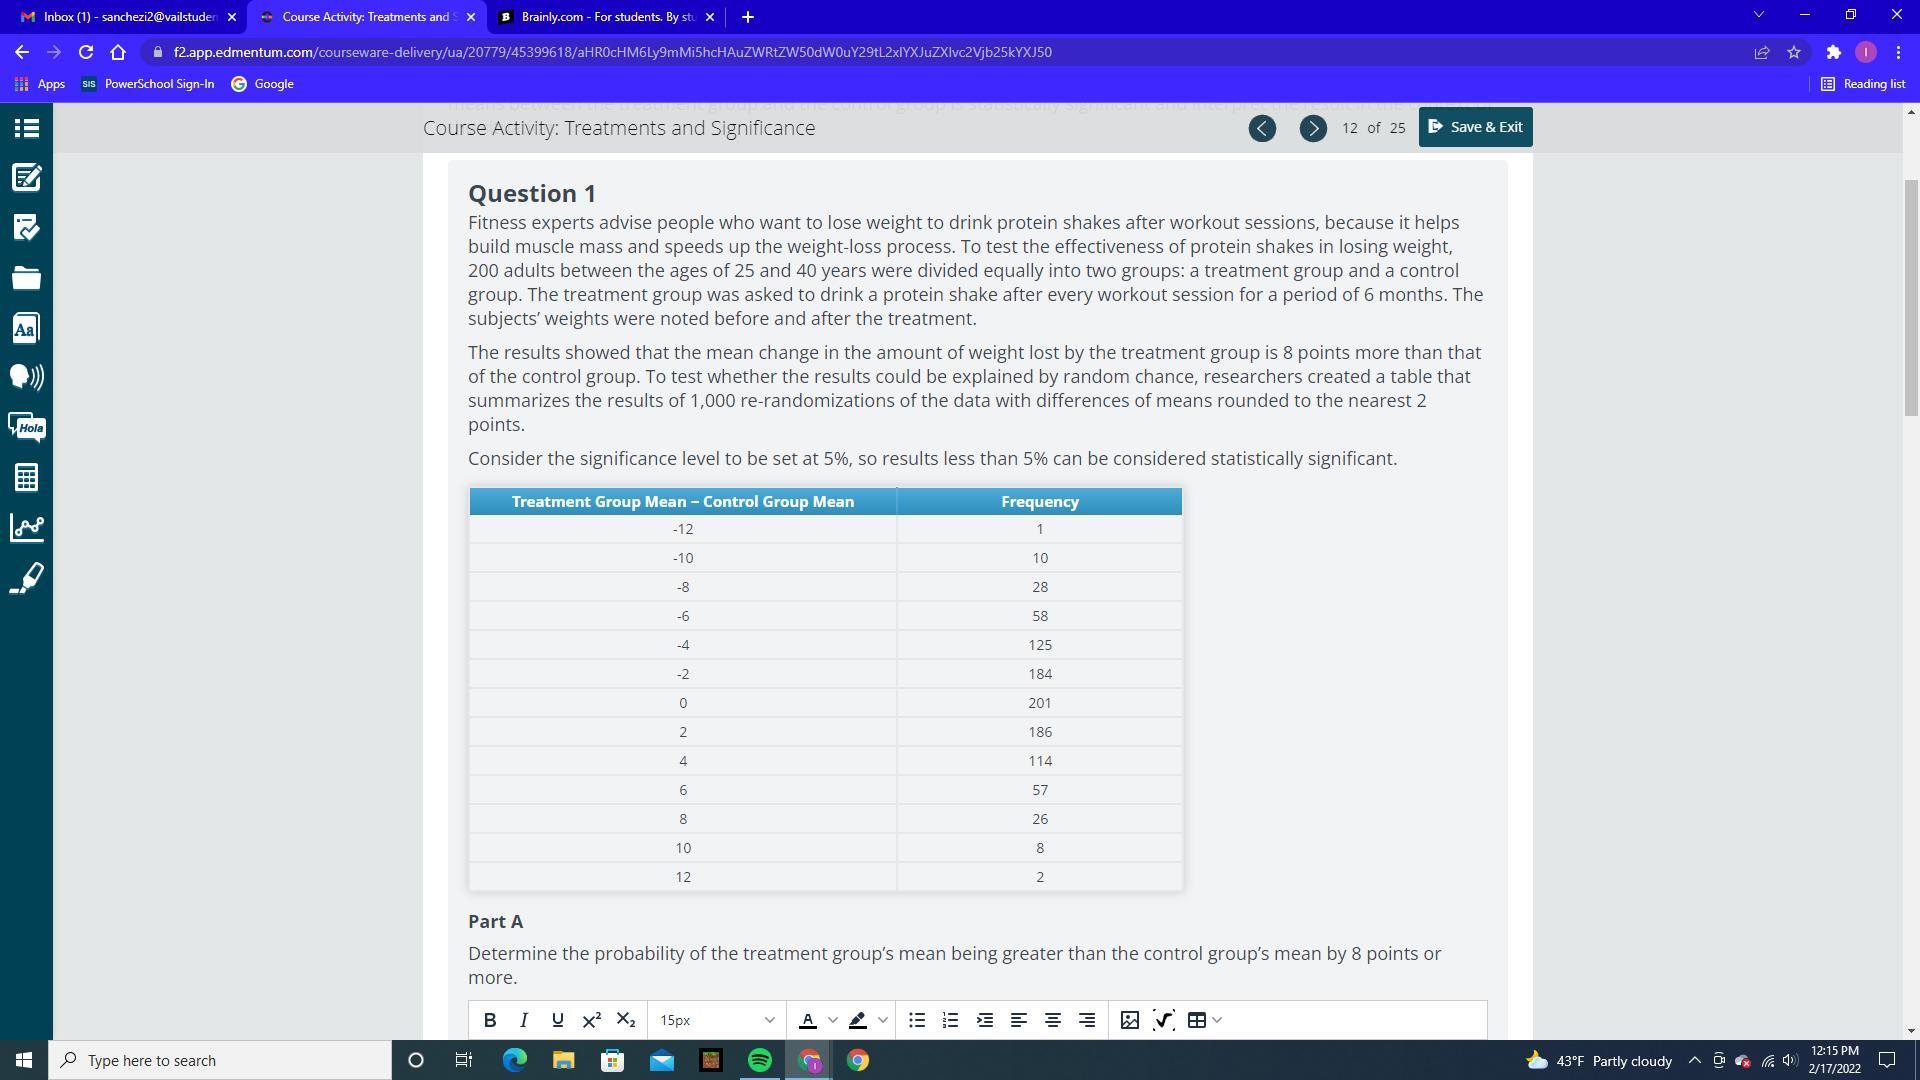Viewport: 1920px width, 1080px height.
Task: Apply superscript formatting
Action: 591,1020
